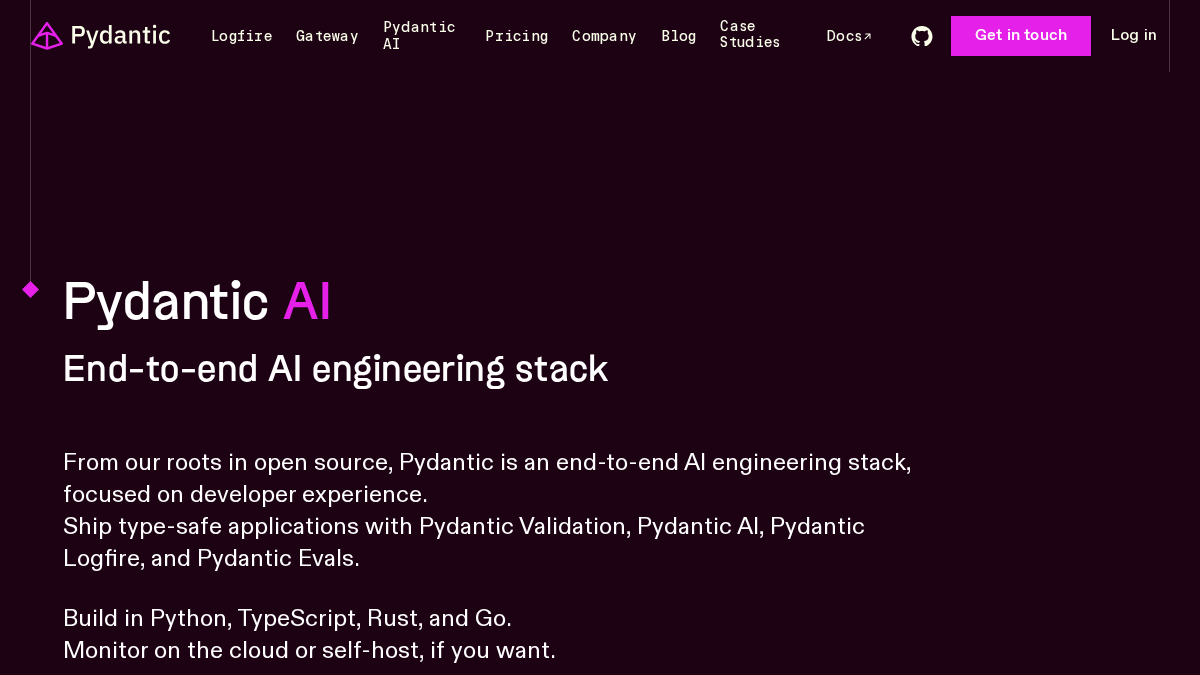Expand the Company menu

point(604,36)
